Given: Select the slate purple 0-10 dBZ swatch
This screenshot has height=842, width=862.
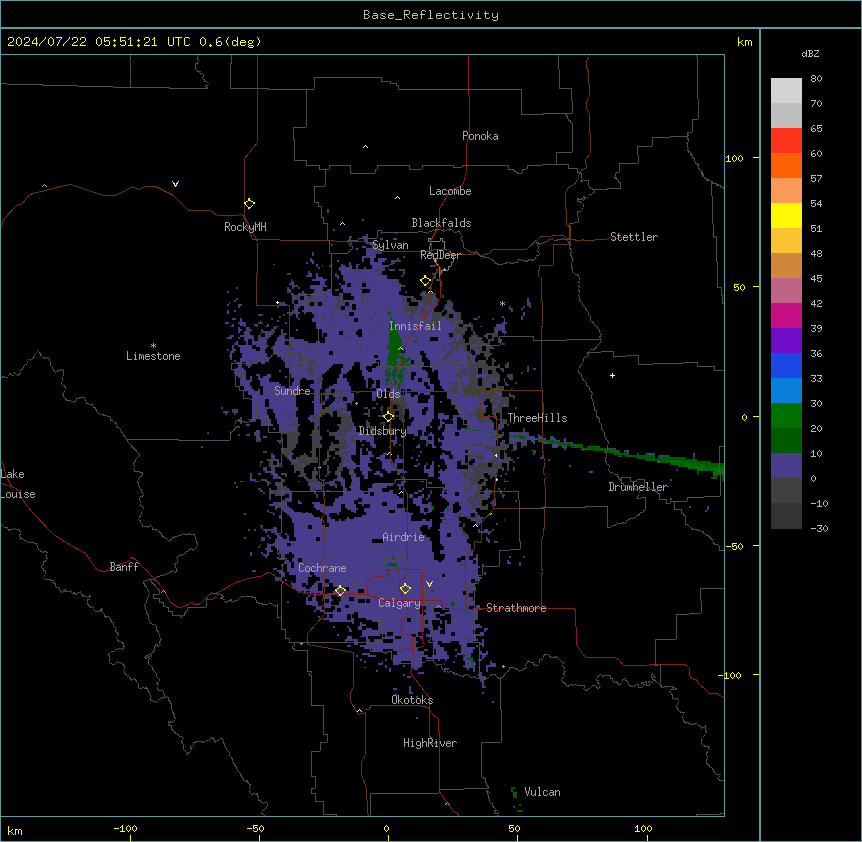Looking at the screenshot, I should click(x=786, y=466).
